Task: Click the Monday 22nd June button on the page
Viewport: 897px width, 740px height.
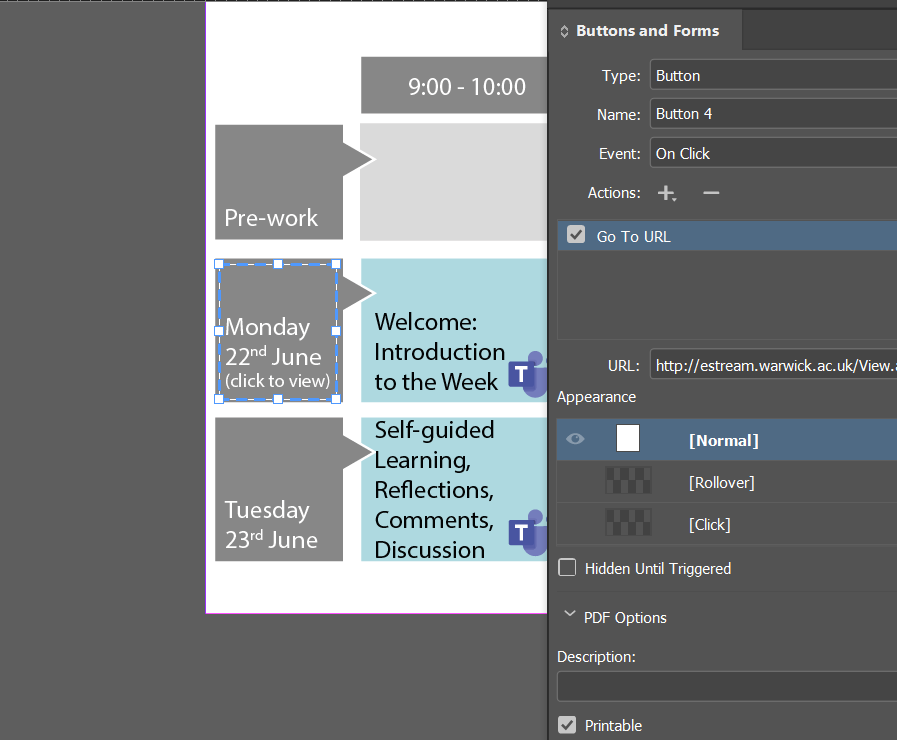Action: (x=278, y=332)
